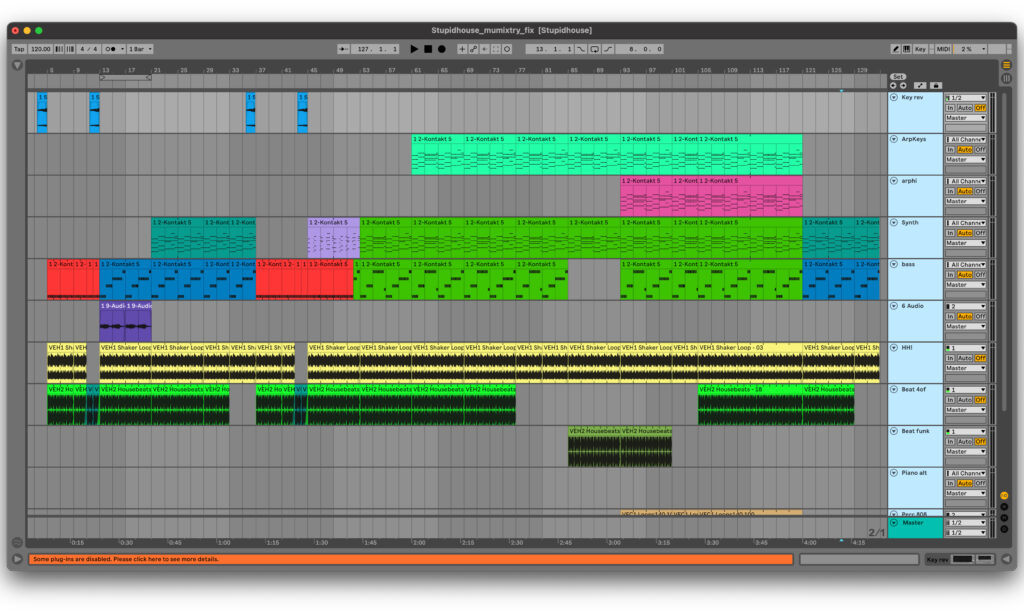Jump to the next locator

tap(903, 86)
